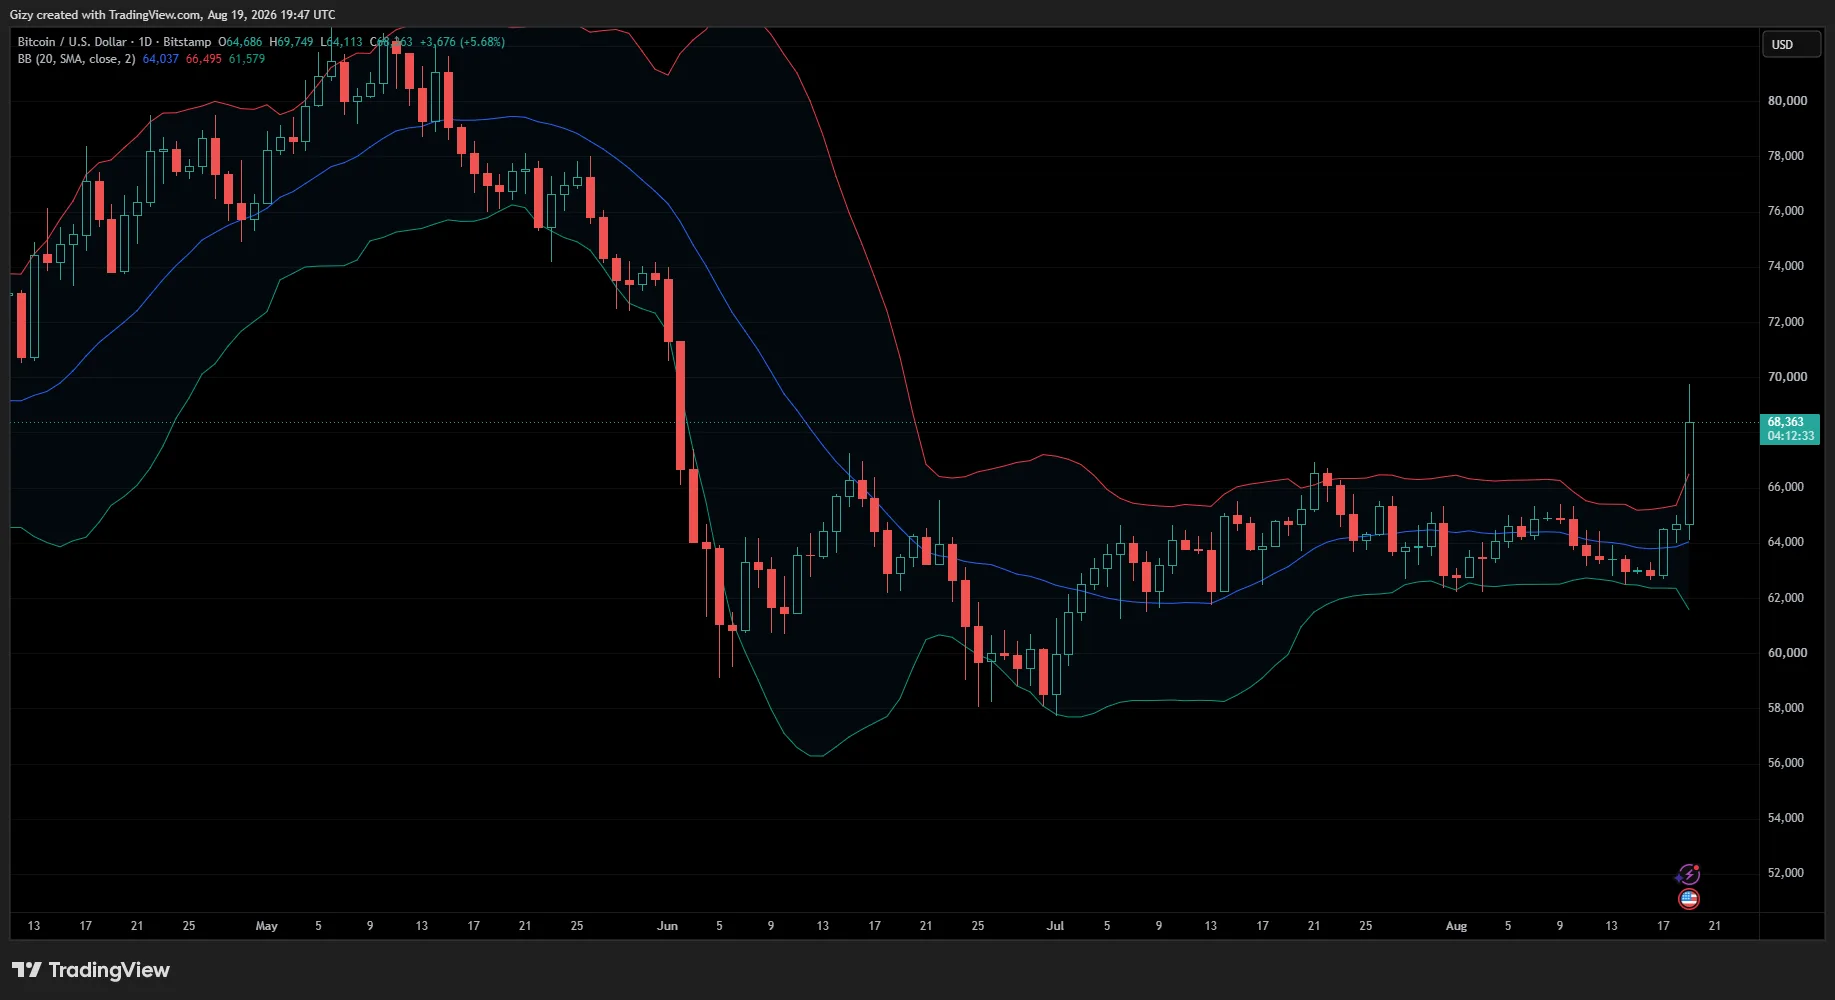Click the 64,000 price axis label
Screen dimensions: 1835x1000
coord(1787,542)
